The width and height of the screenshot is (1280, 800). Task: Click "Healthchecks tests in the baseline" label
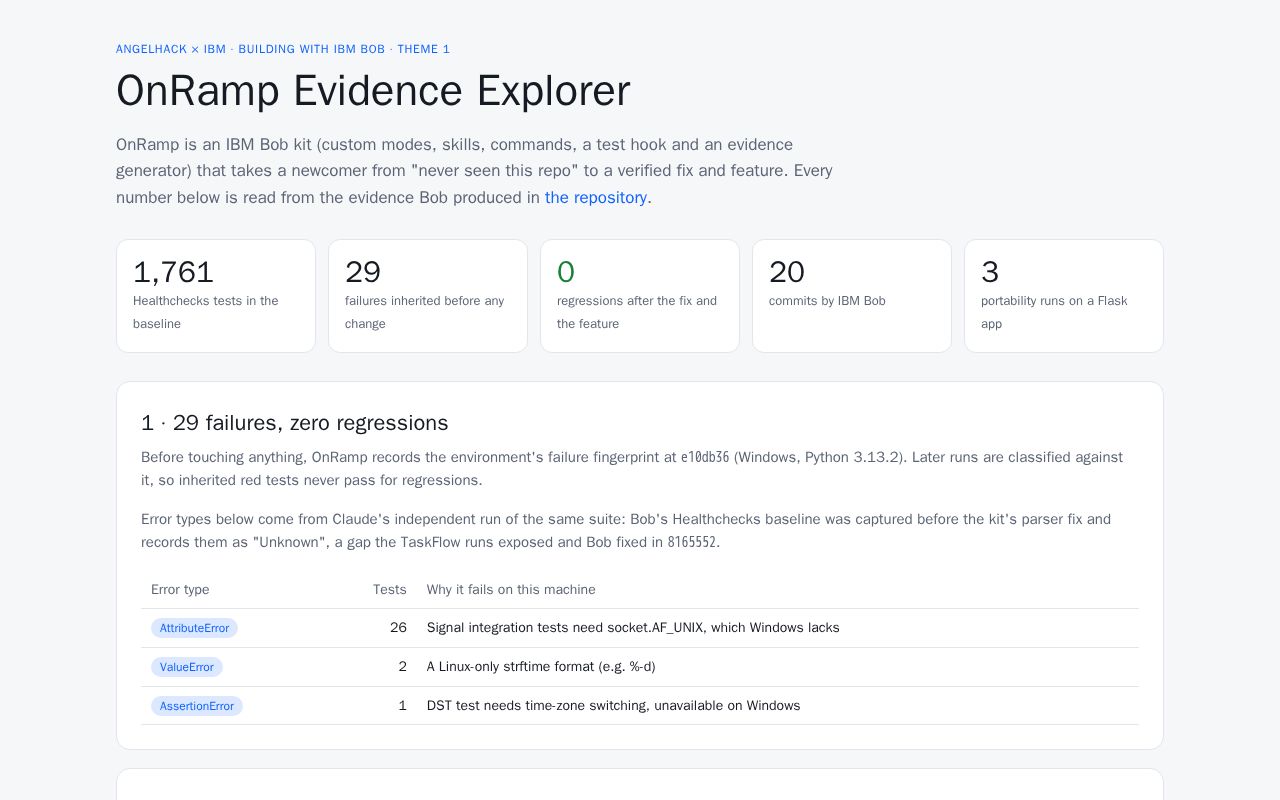click(x=206, y=312)
